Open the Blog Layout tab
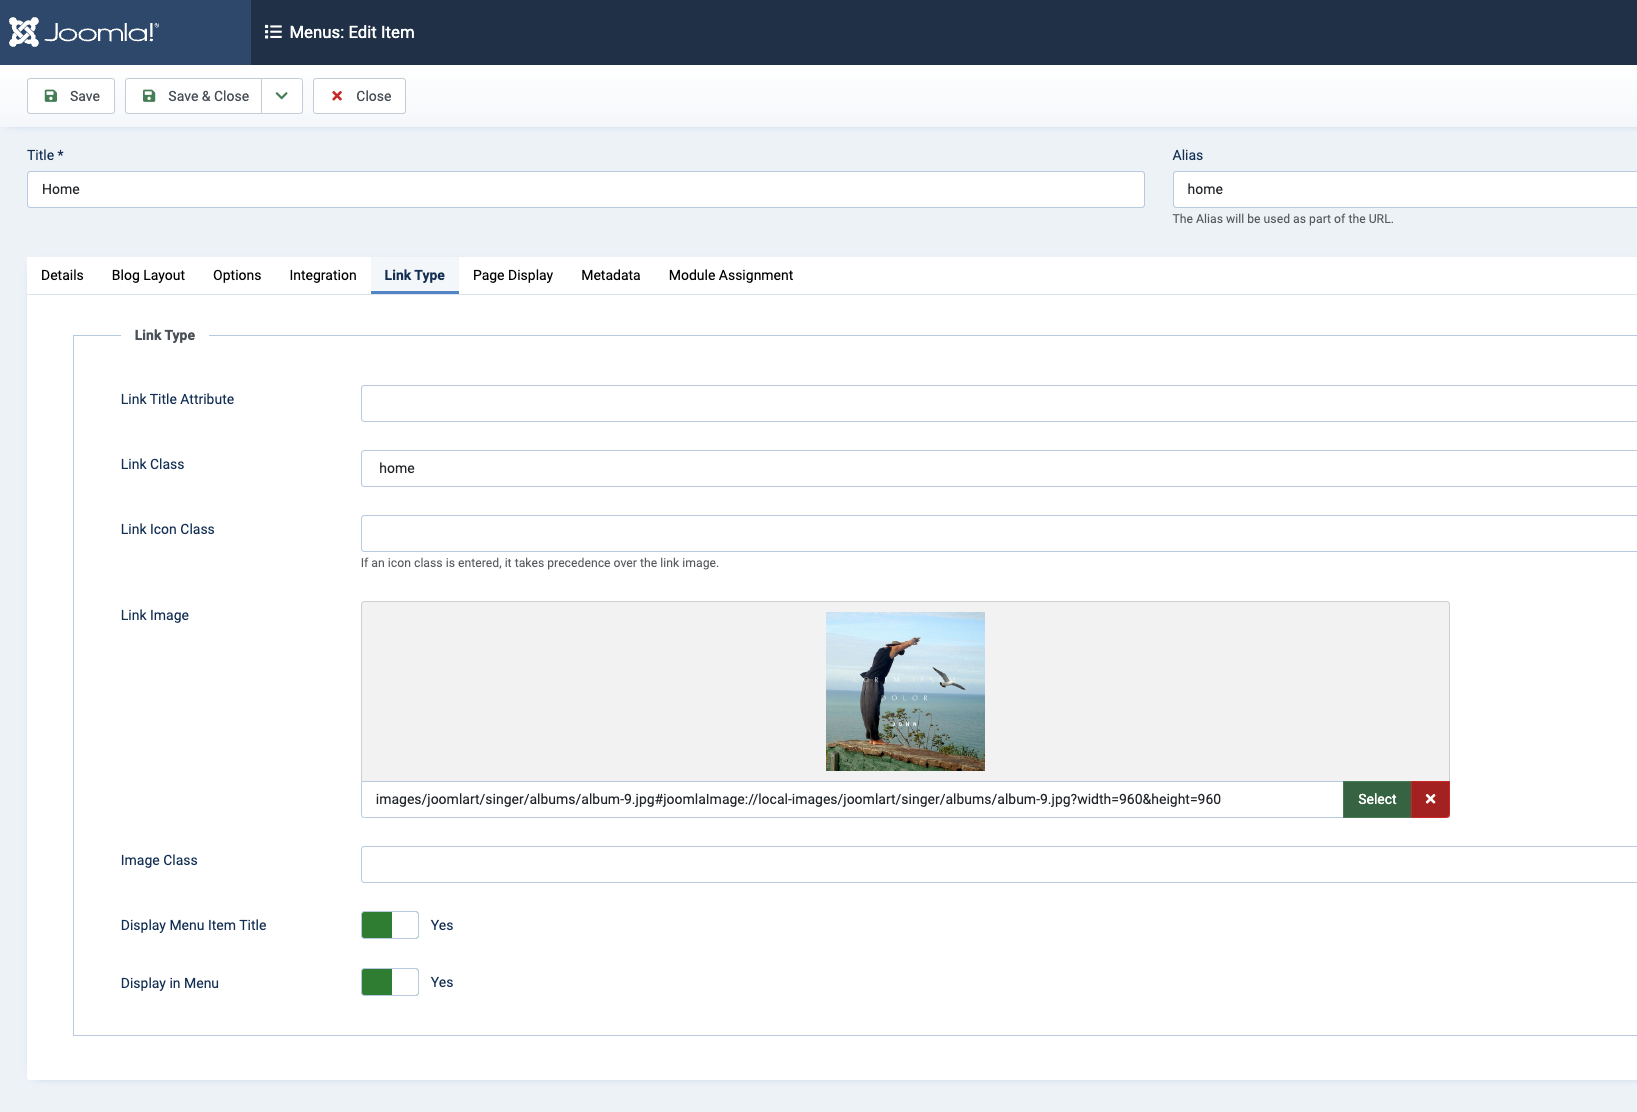 point(148,275)
